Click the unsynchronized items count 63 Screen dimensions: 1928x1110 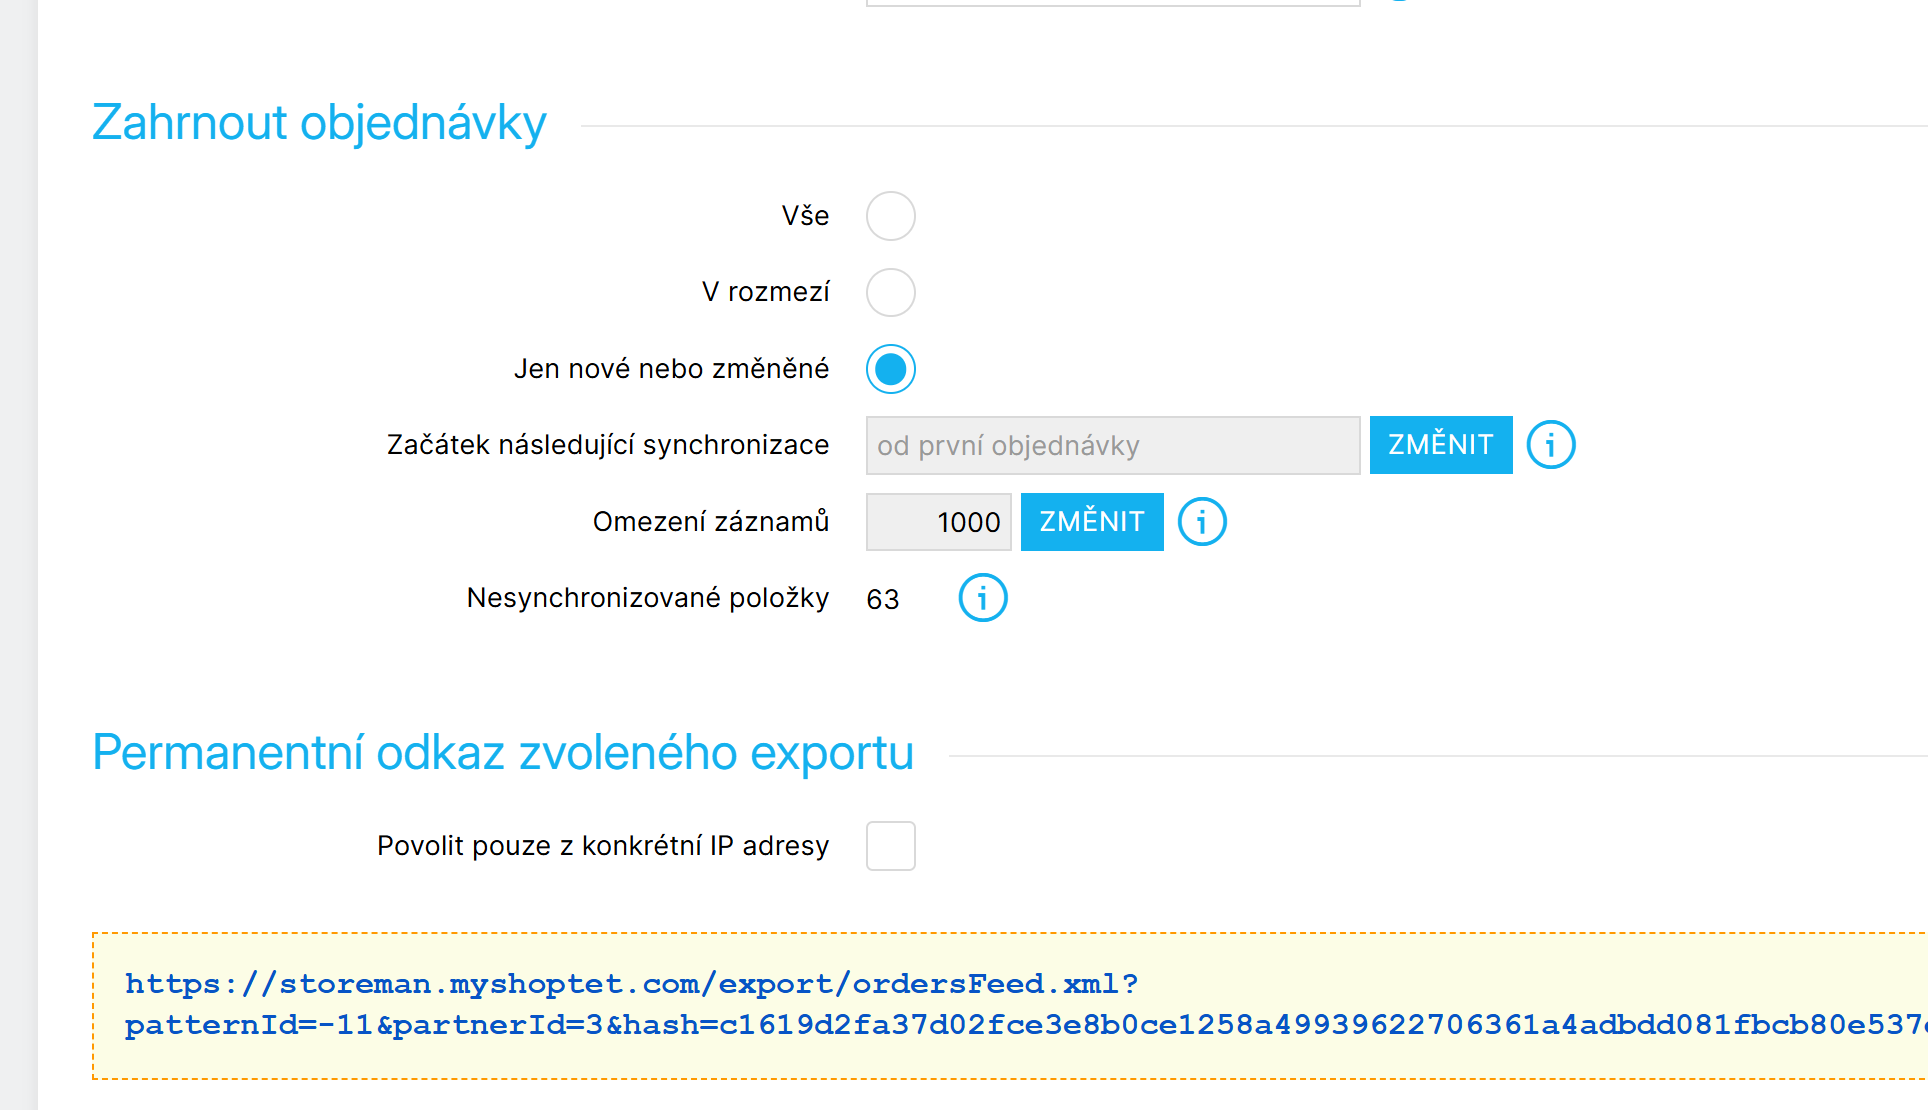coord(882,599)
